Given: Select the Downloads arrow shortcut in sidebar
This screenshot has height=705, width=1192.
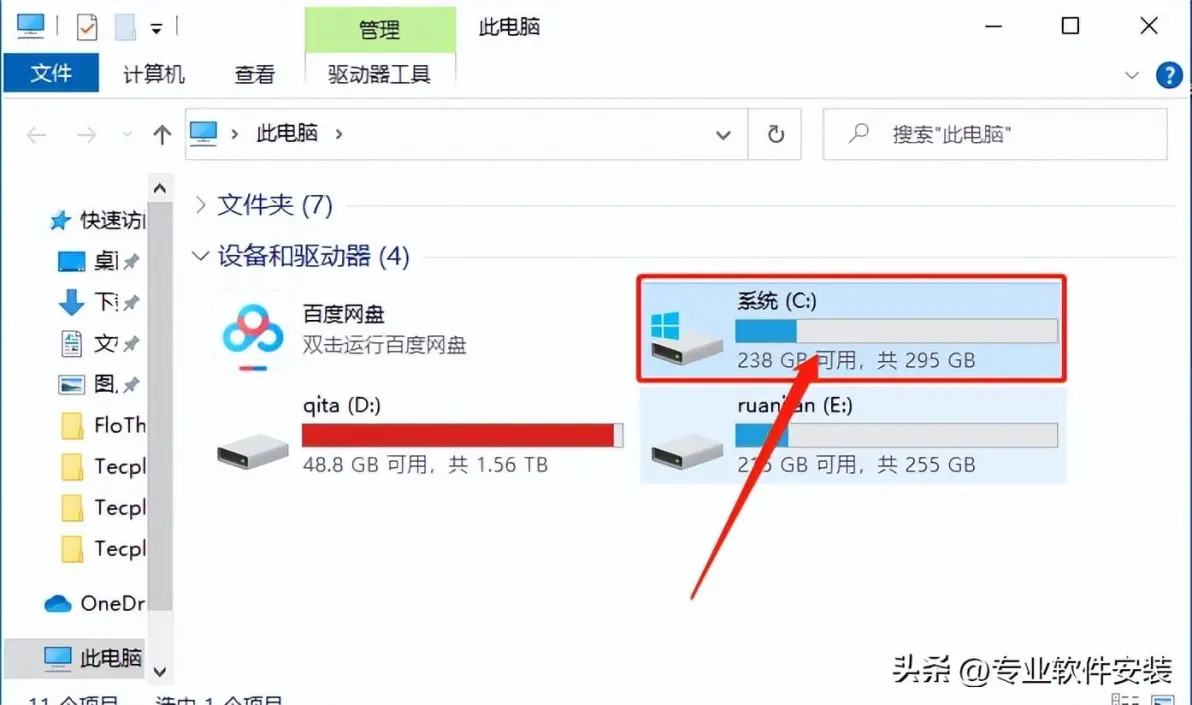Looking at the screenshot, I should 71,302.
